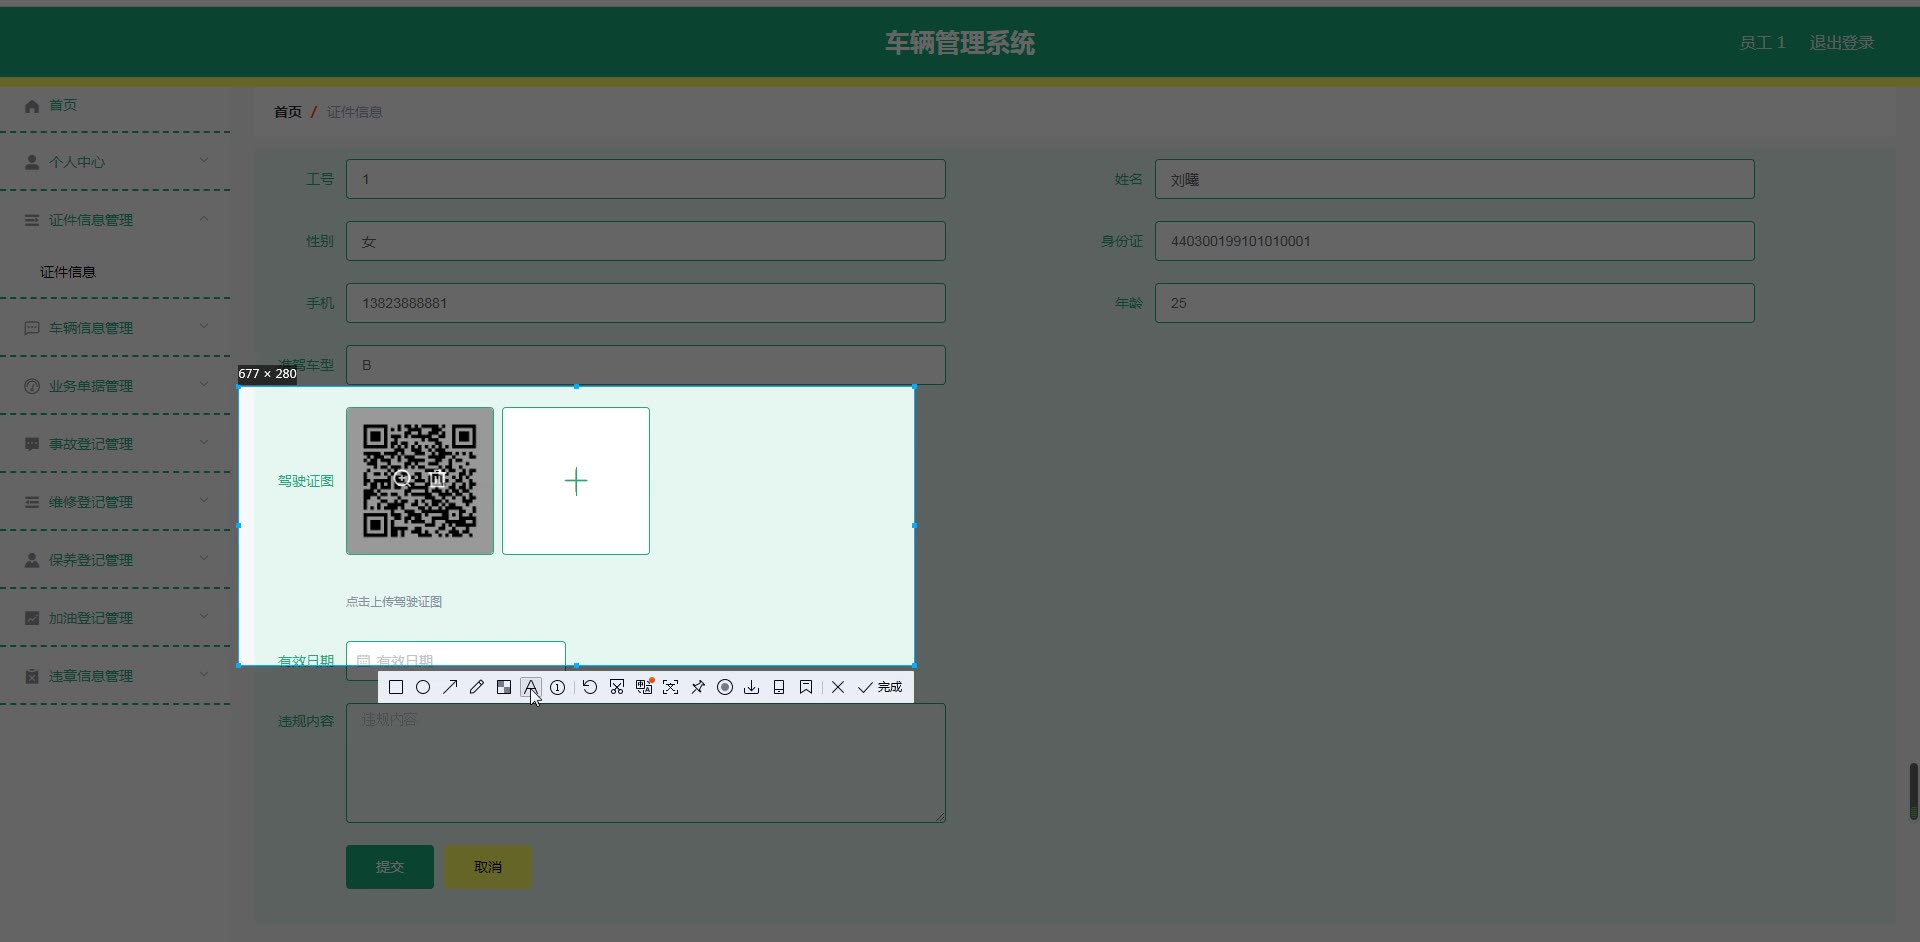
Task: Collapse the 证件信息管理 sidebar menu
Action: coord(115,220)
